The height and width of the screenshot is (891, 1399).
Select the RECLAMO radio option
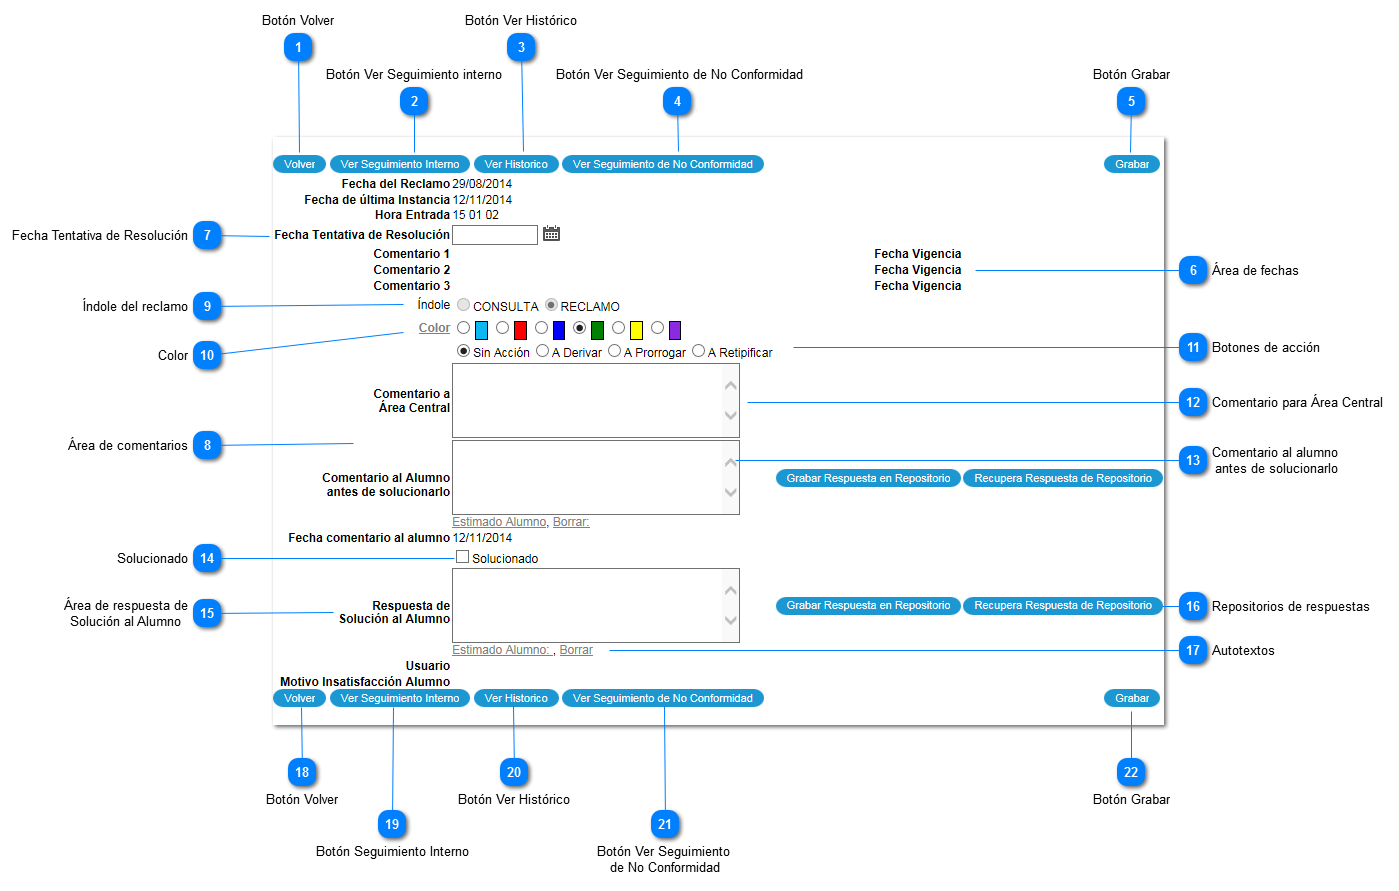pyautogui.click(x=551, y=304)
